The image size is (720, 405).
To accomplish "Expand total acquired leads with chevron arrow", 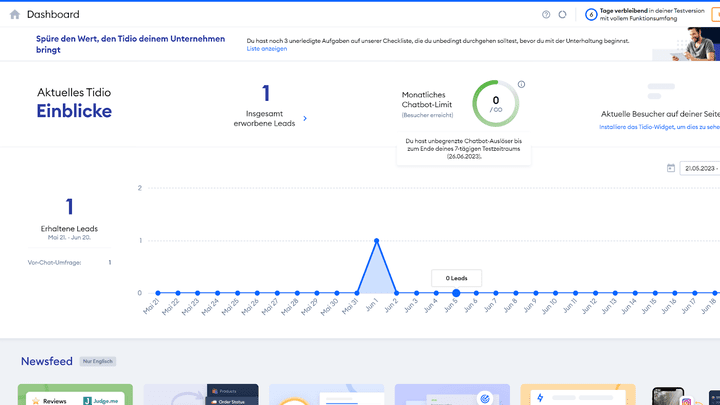I will 305,118.
